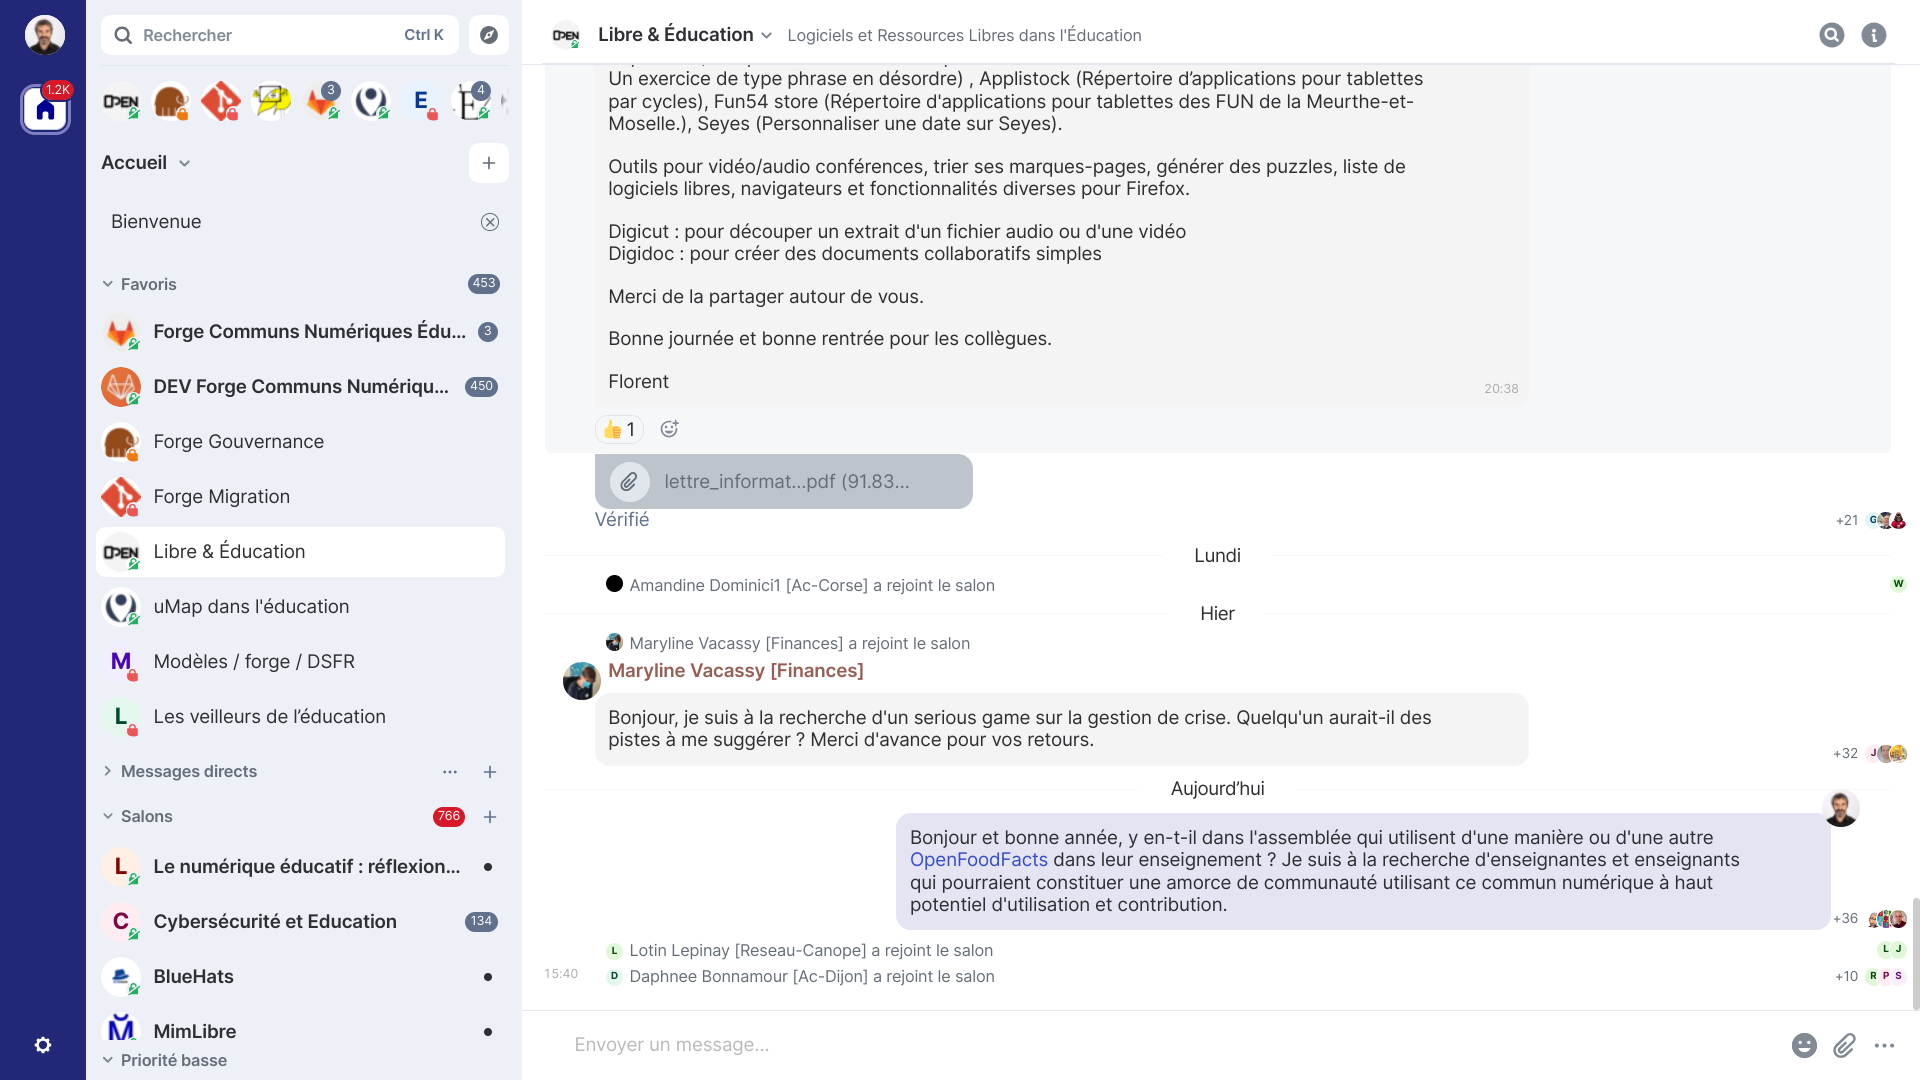This screenshot has width=1920, height=1080.
Task: Open Forge Communs Numériques Édu... room
Action: [x=300, y=332]
